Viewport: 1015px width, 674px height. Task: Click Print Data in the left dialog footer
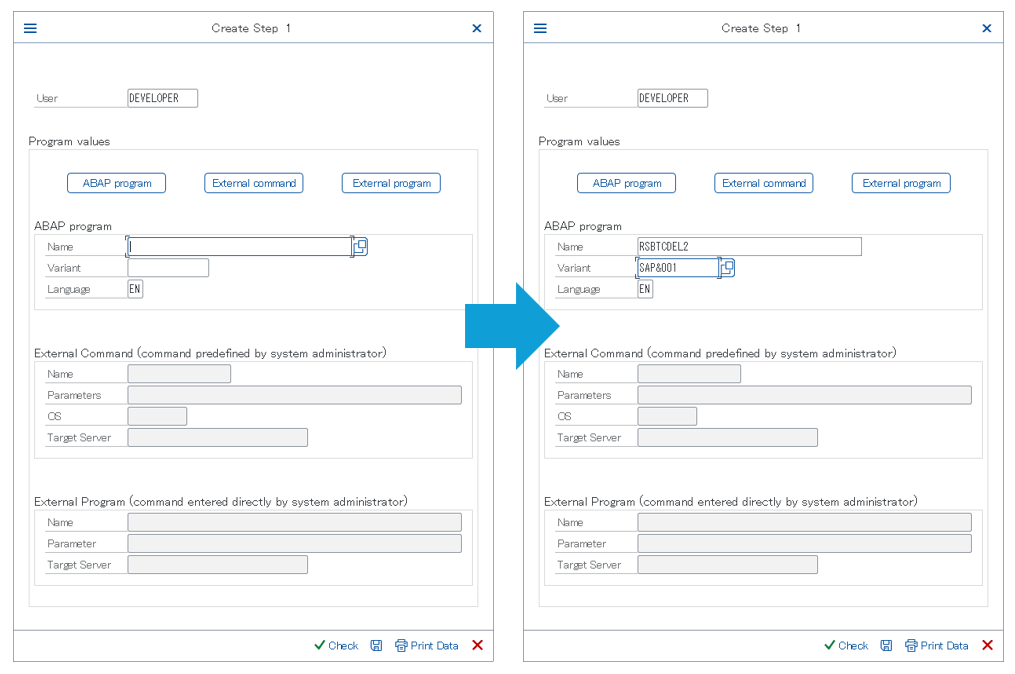427,646
